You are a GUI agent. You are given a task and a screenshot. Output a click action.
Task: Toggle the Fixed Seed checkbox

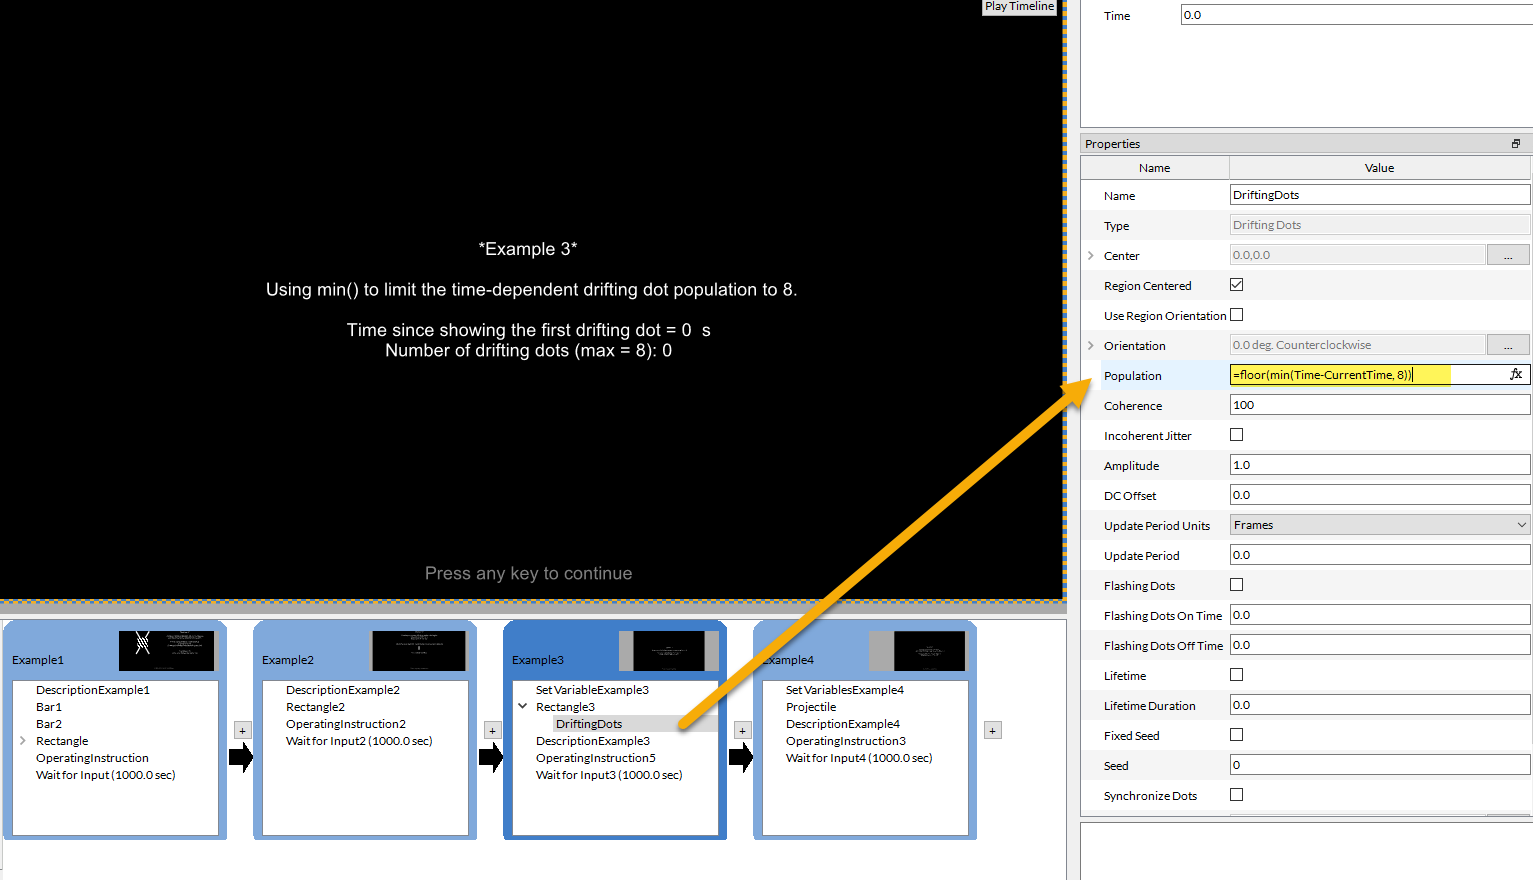click(1236, 735)
